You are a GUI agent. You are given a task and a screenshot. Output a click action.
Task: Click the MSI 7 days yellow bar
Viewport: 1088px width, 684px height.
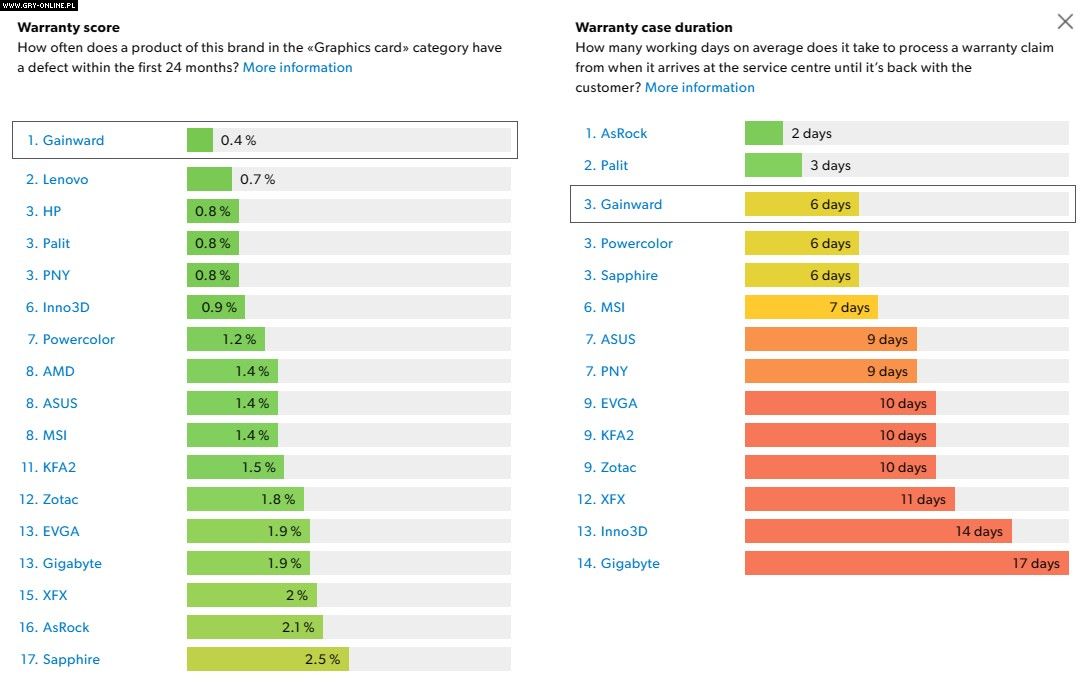tap(810, 308)
